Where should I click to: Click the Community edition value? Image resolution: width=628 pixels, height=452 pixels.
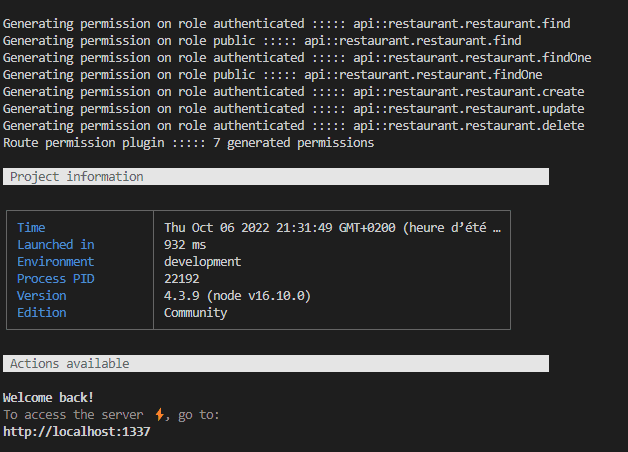pyautogui.click(x=195, y=313)
